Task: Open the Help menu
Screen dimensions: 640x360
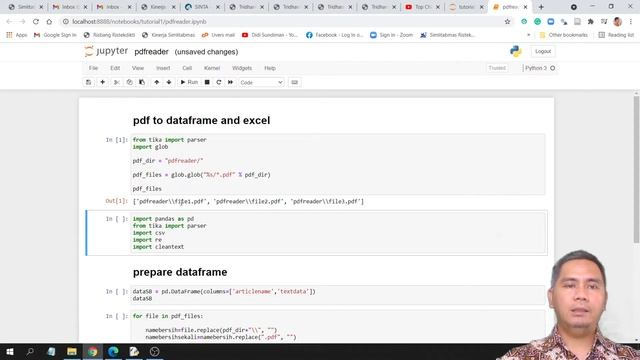Action: coord(270,68)
